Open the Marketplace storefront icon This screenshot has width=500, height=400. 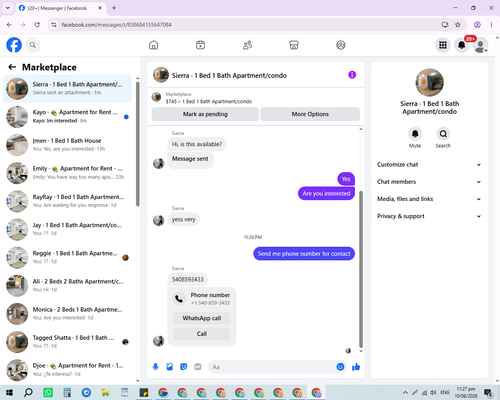(x=294, y=45)
